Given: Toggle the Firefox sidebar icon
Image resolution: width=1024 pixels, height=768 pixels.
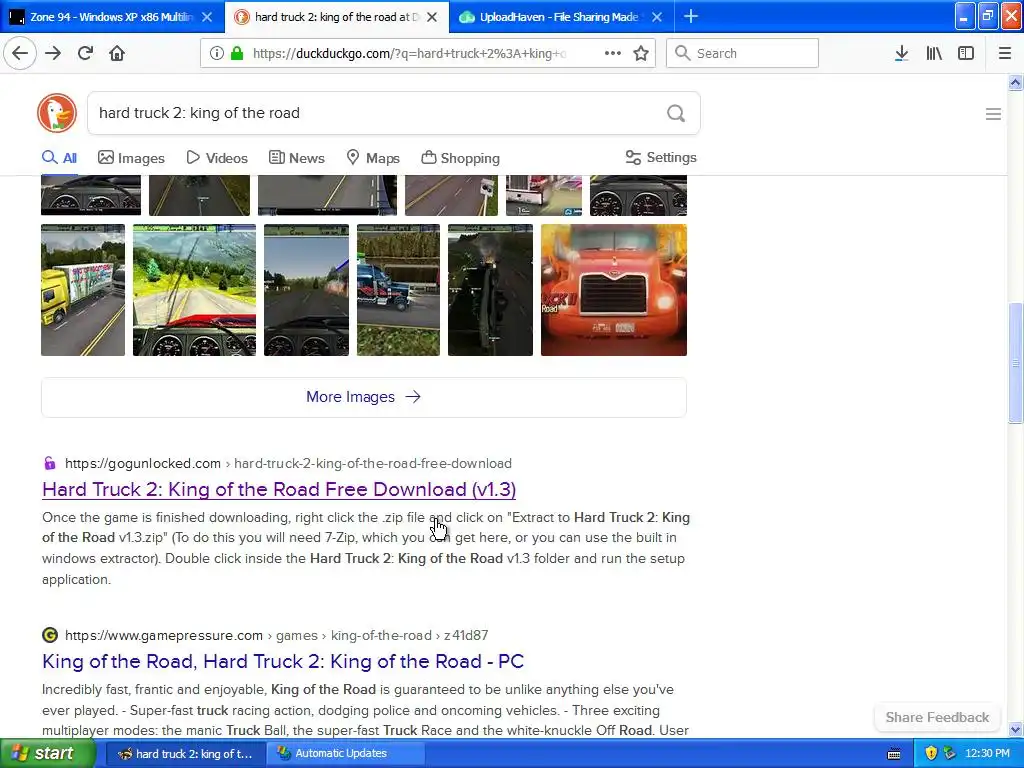Looking at the screenshot, I should coord(966,54).
